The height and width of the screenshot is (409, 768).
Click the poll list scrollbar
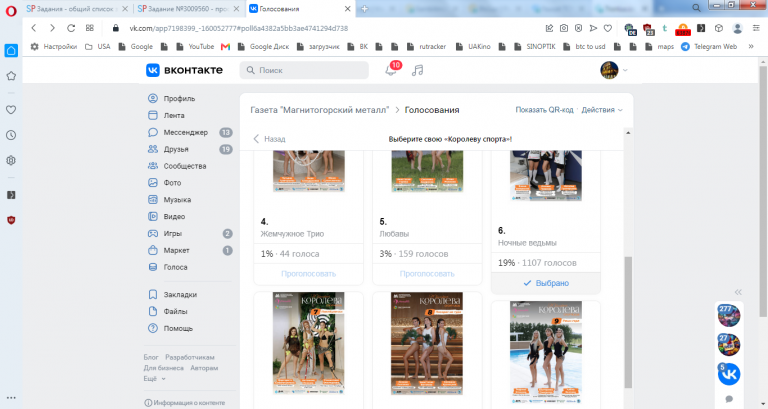(628, 321)
